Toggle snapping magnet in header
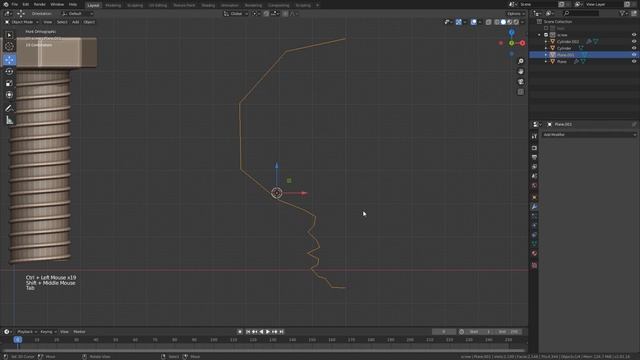Viewport: 640px width, 360px height. pos(266,13)
